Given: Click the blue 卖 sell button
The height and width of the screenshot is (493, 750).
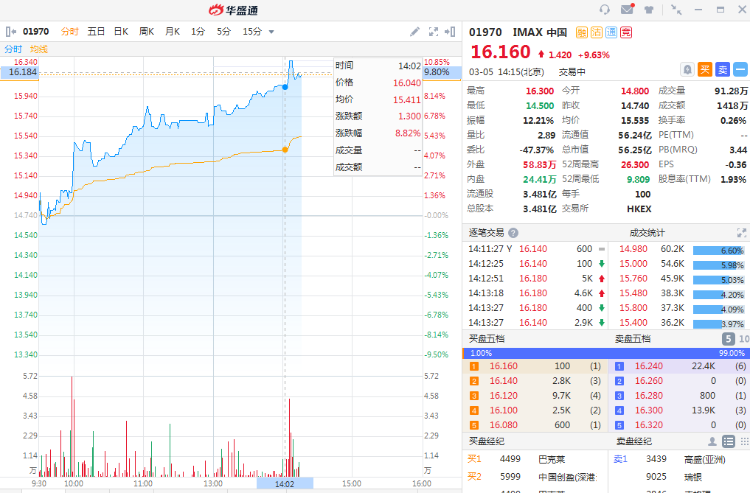Looking at the screenshot, I should [722, 70].
